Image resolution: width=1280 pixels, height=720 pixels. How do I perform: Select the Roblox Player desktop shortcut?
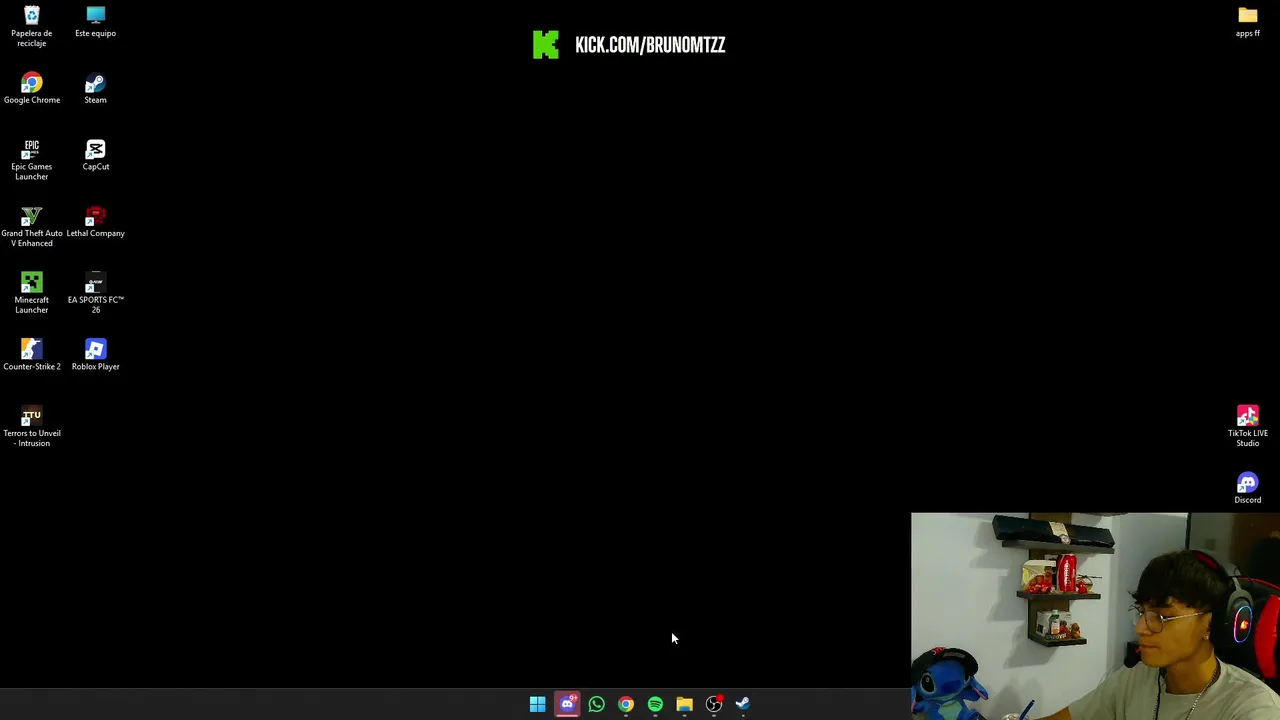[95, 355]
